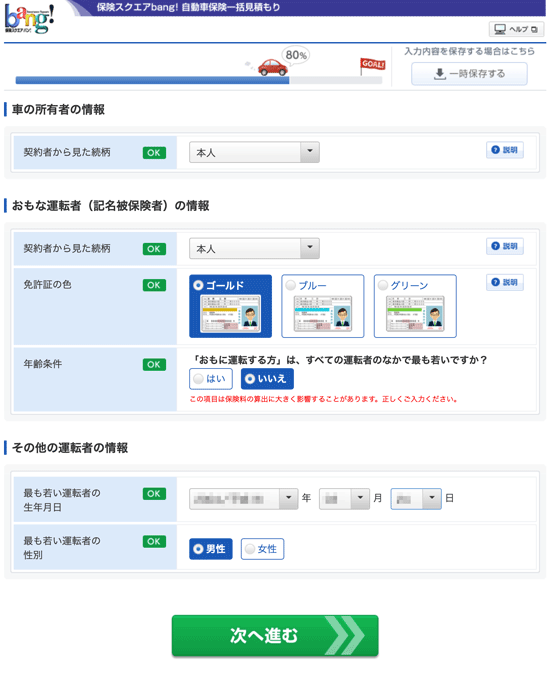Click the GOAL flag icon
This screenshot has height=676, width=550.
tap(372, 66)
